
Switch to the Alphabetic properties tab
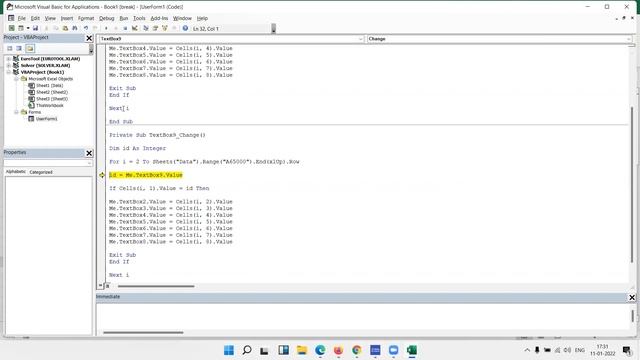click(x=16, y=172)
